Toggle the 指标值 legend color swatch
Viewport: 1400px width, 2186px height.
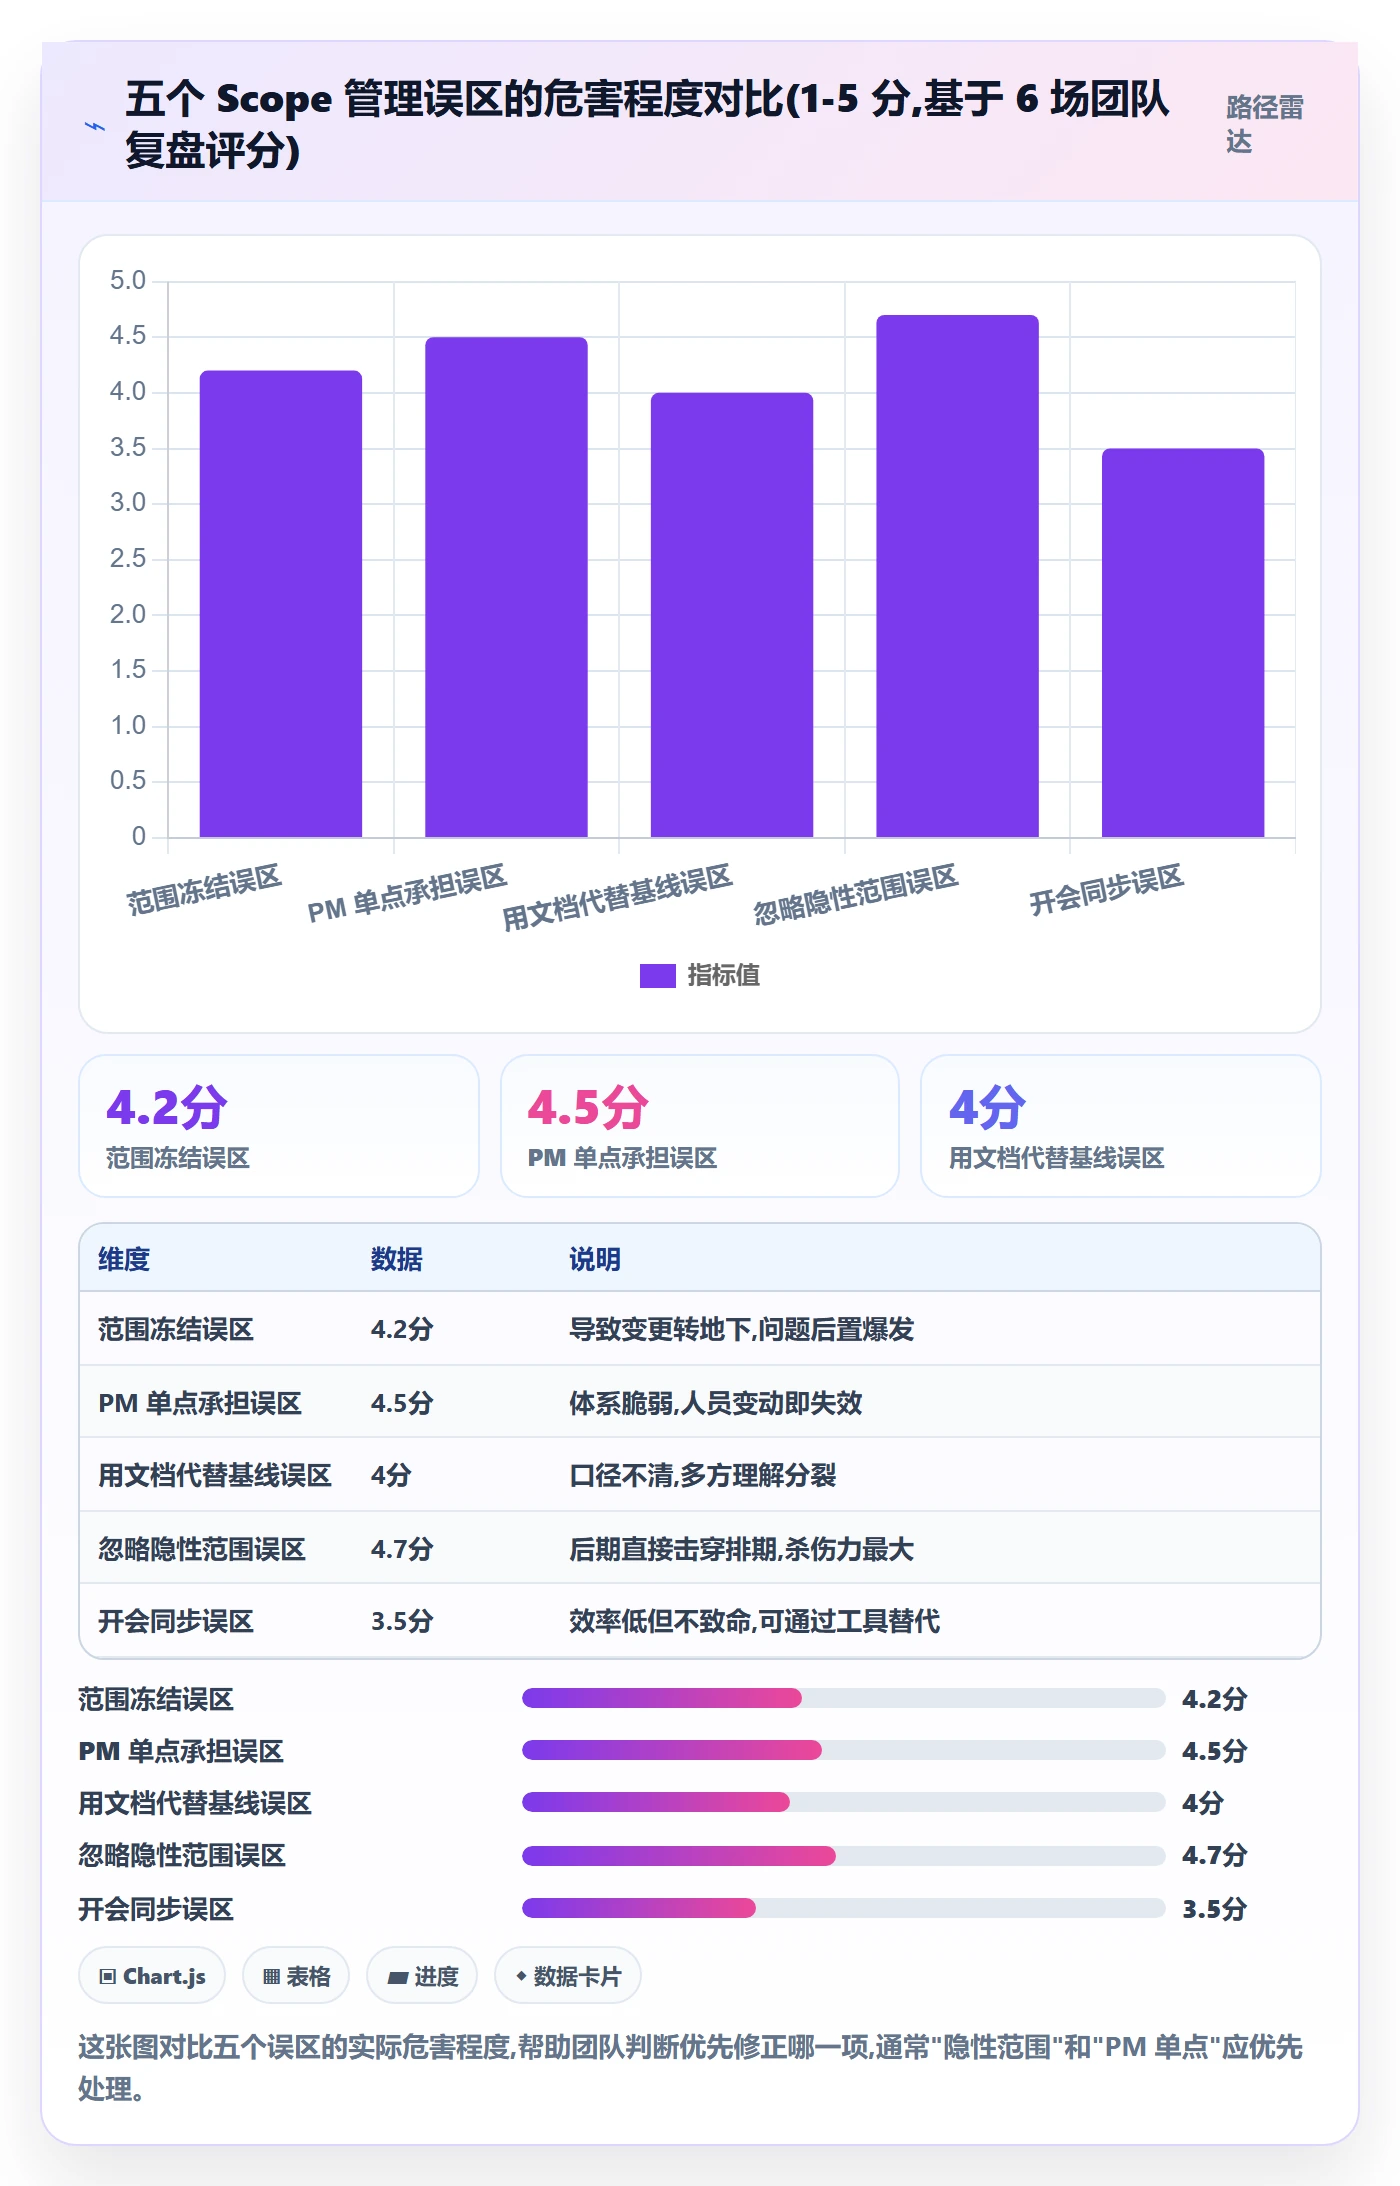657,975
